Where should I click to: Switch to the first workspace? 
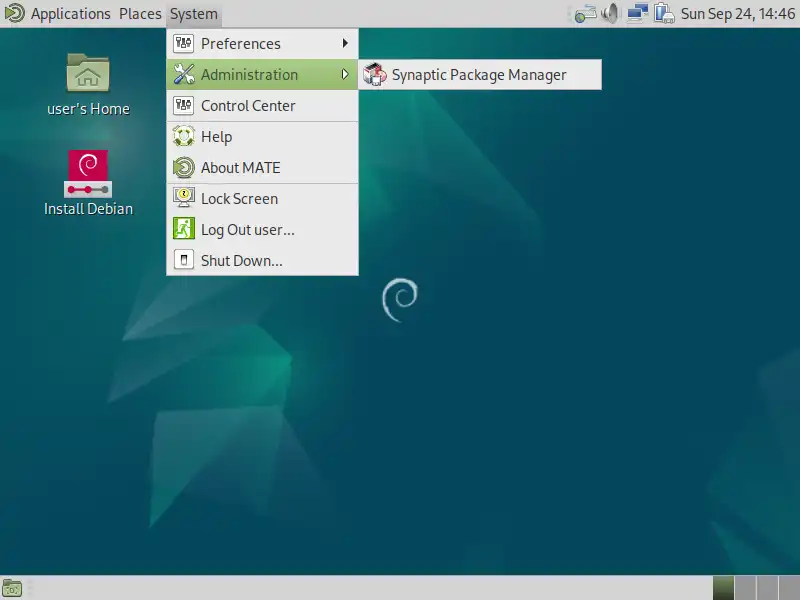coord(723,588)
